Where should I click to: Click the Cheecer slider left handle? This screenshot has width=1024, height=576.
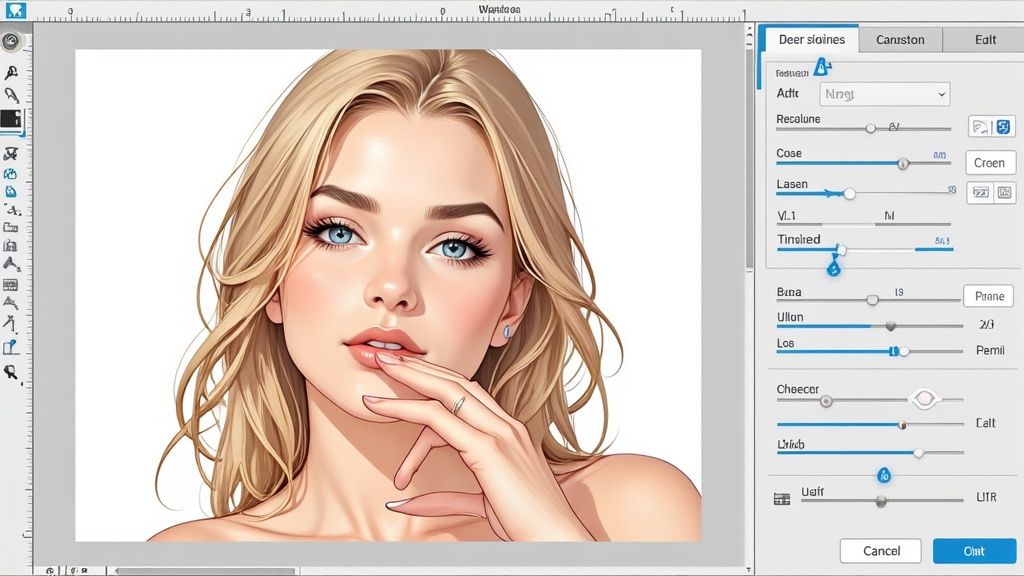click(x=826, y=401)
